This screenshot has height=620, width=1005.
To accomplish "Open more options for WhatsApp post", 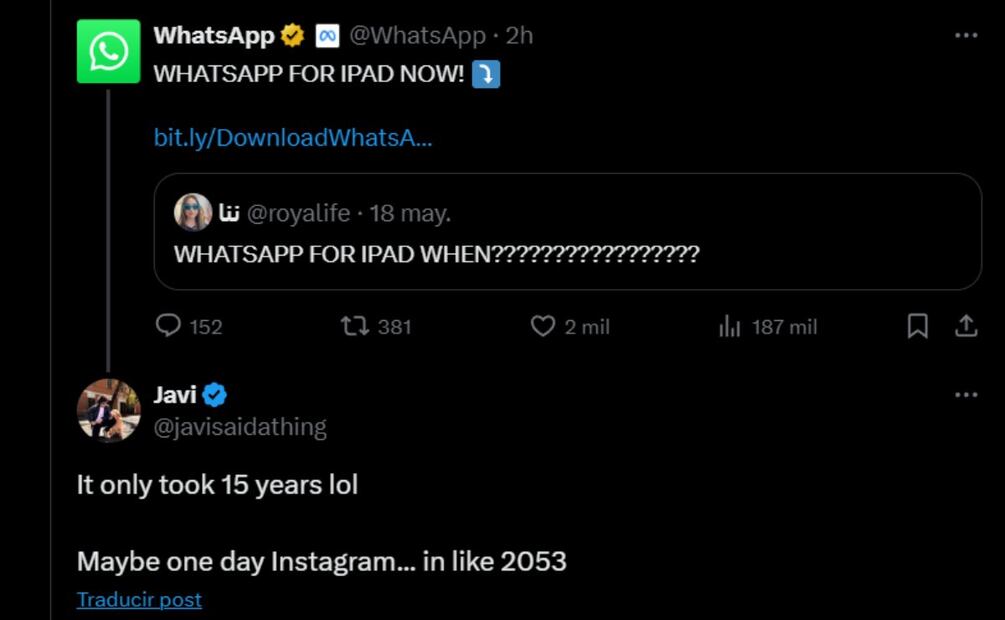I will pyautogui.click(x=965, y=36).
